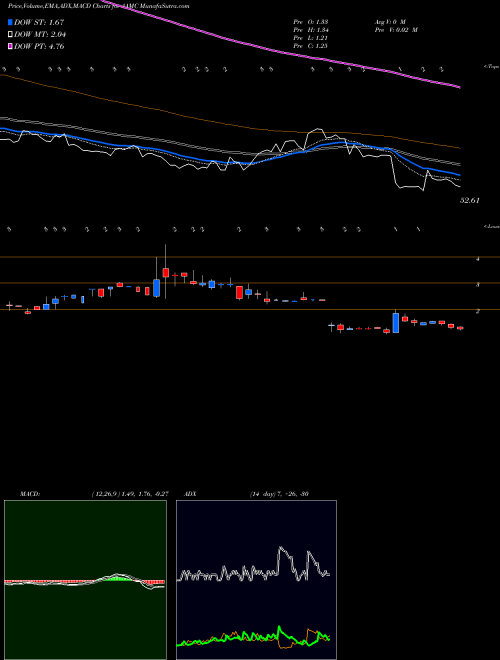Select the DOW MT: 2.04 legend label
500x660 pixels.
click(40, 35)
